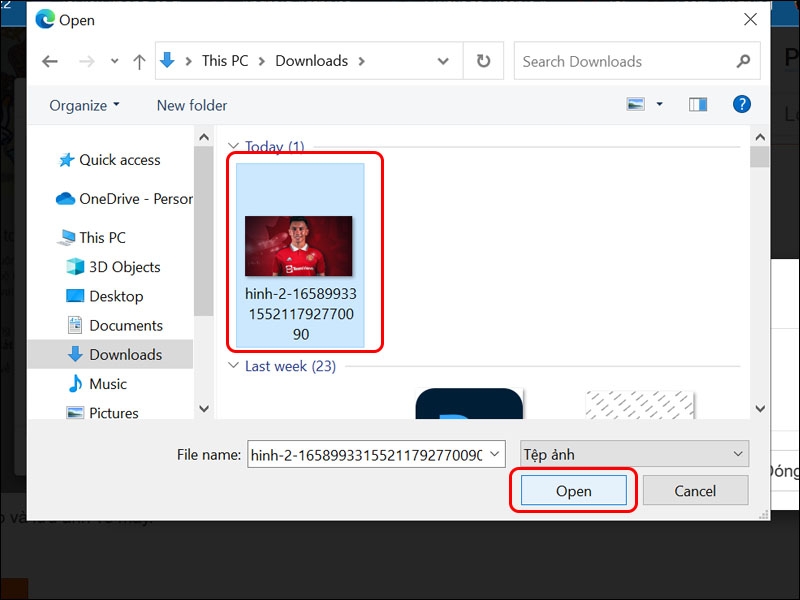Click the Desktop icon in sidebar
Screen dimensions: 800x600
pyautogui.click(x=75, y=295)
